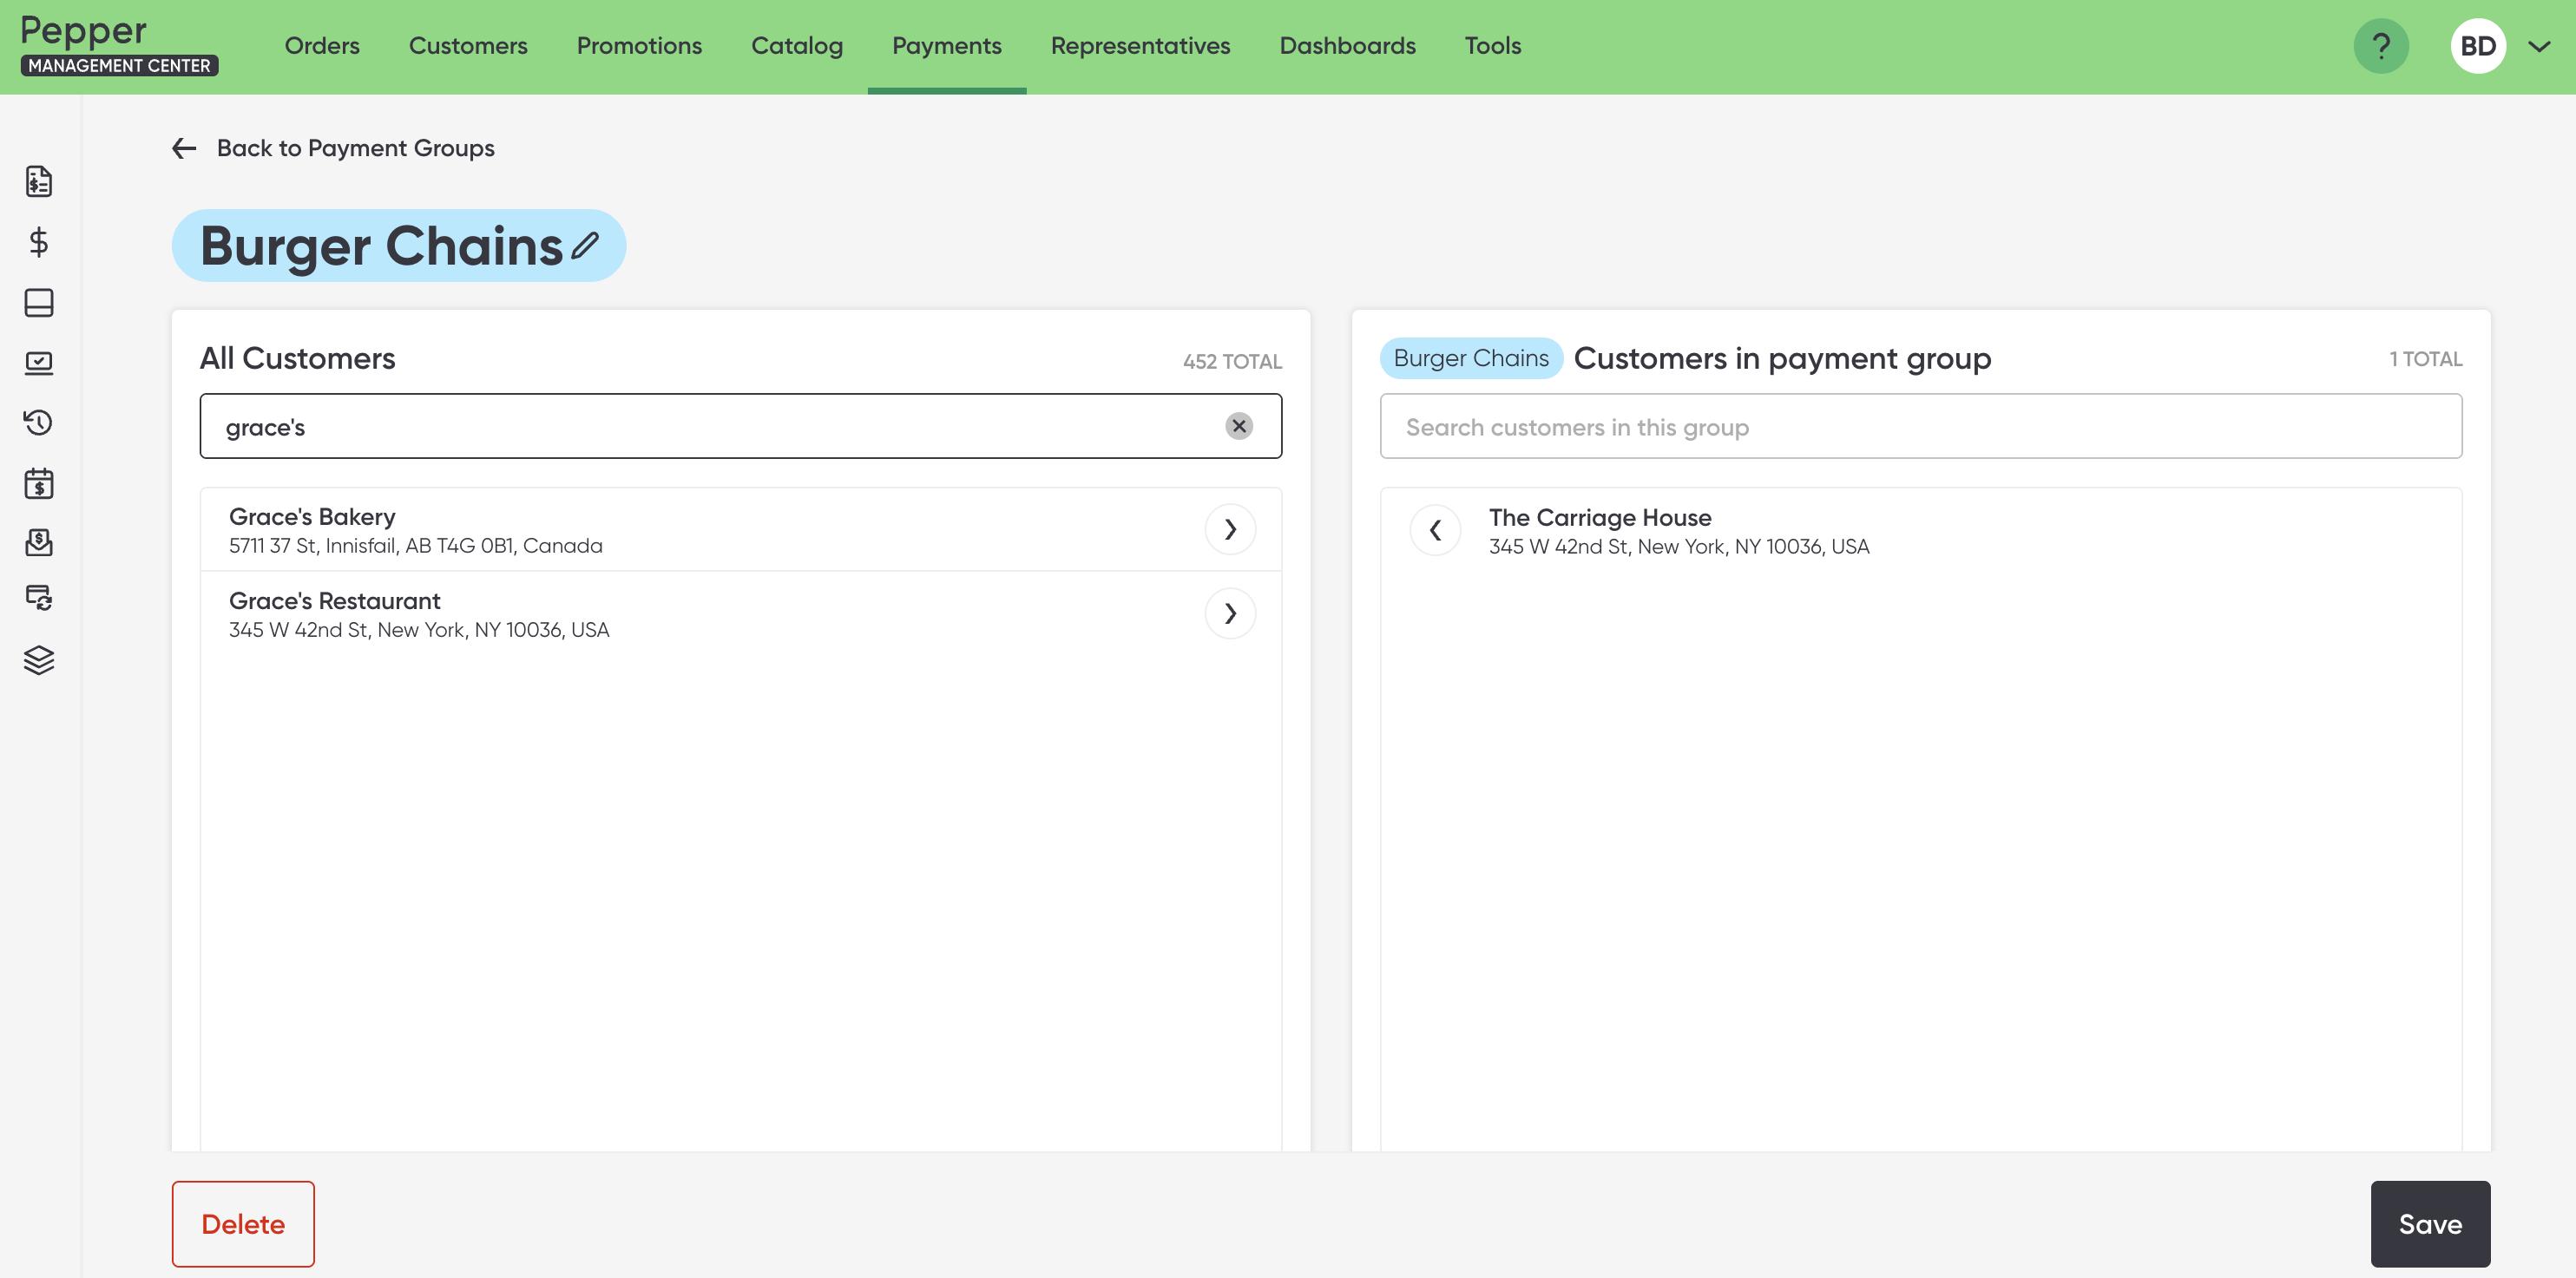Focus the search customers in this group field
This screenshot has width=2576, height=1278.
(x=1920, y=426)
